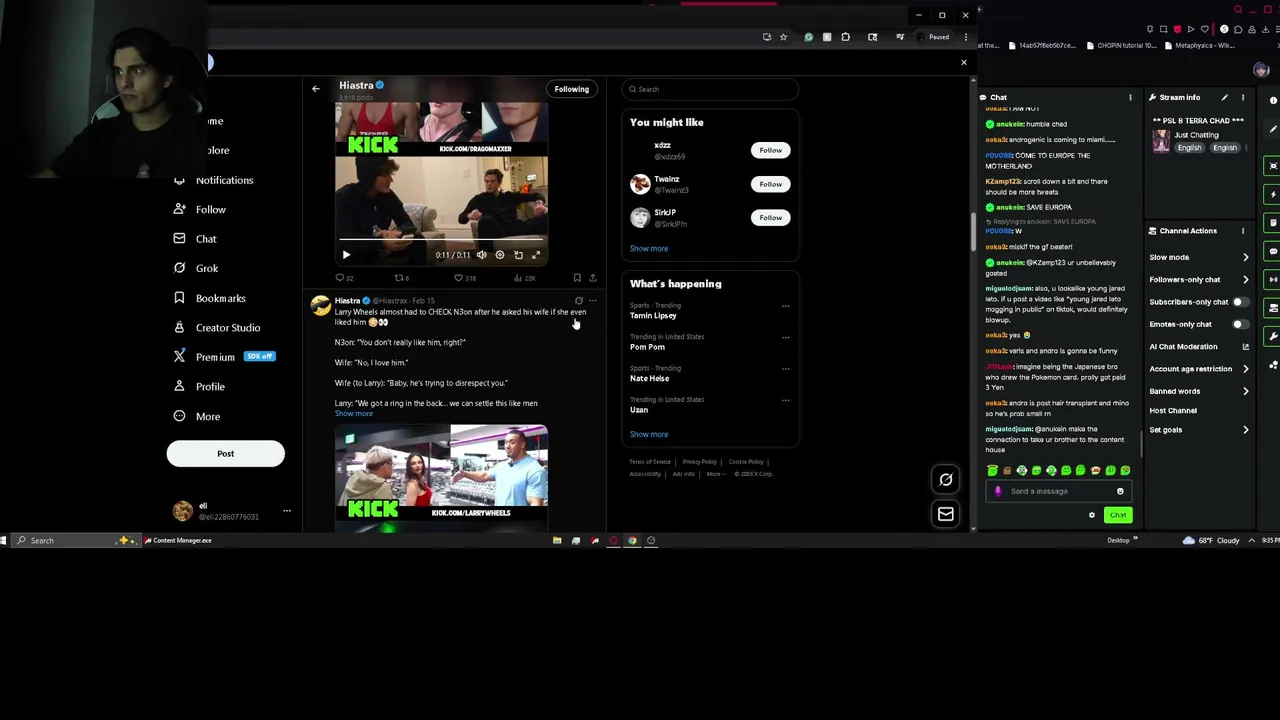1280x720 pixels.
Task: Open AI Chat Moderation external link
Action: (x=1245, y=347)
